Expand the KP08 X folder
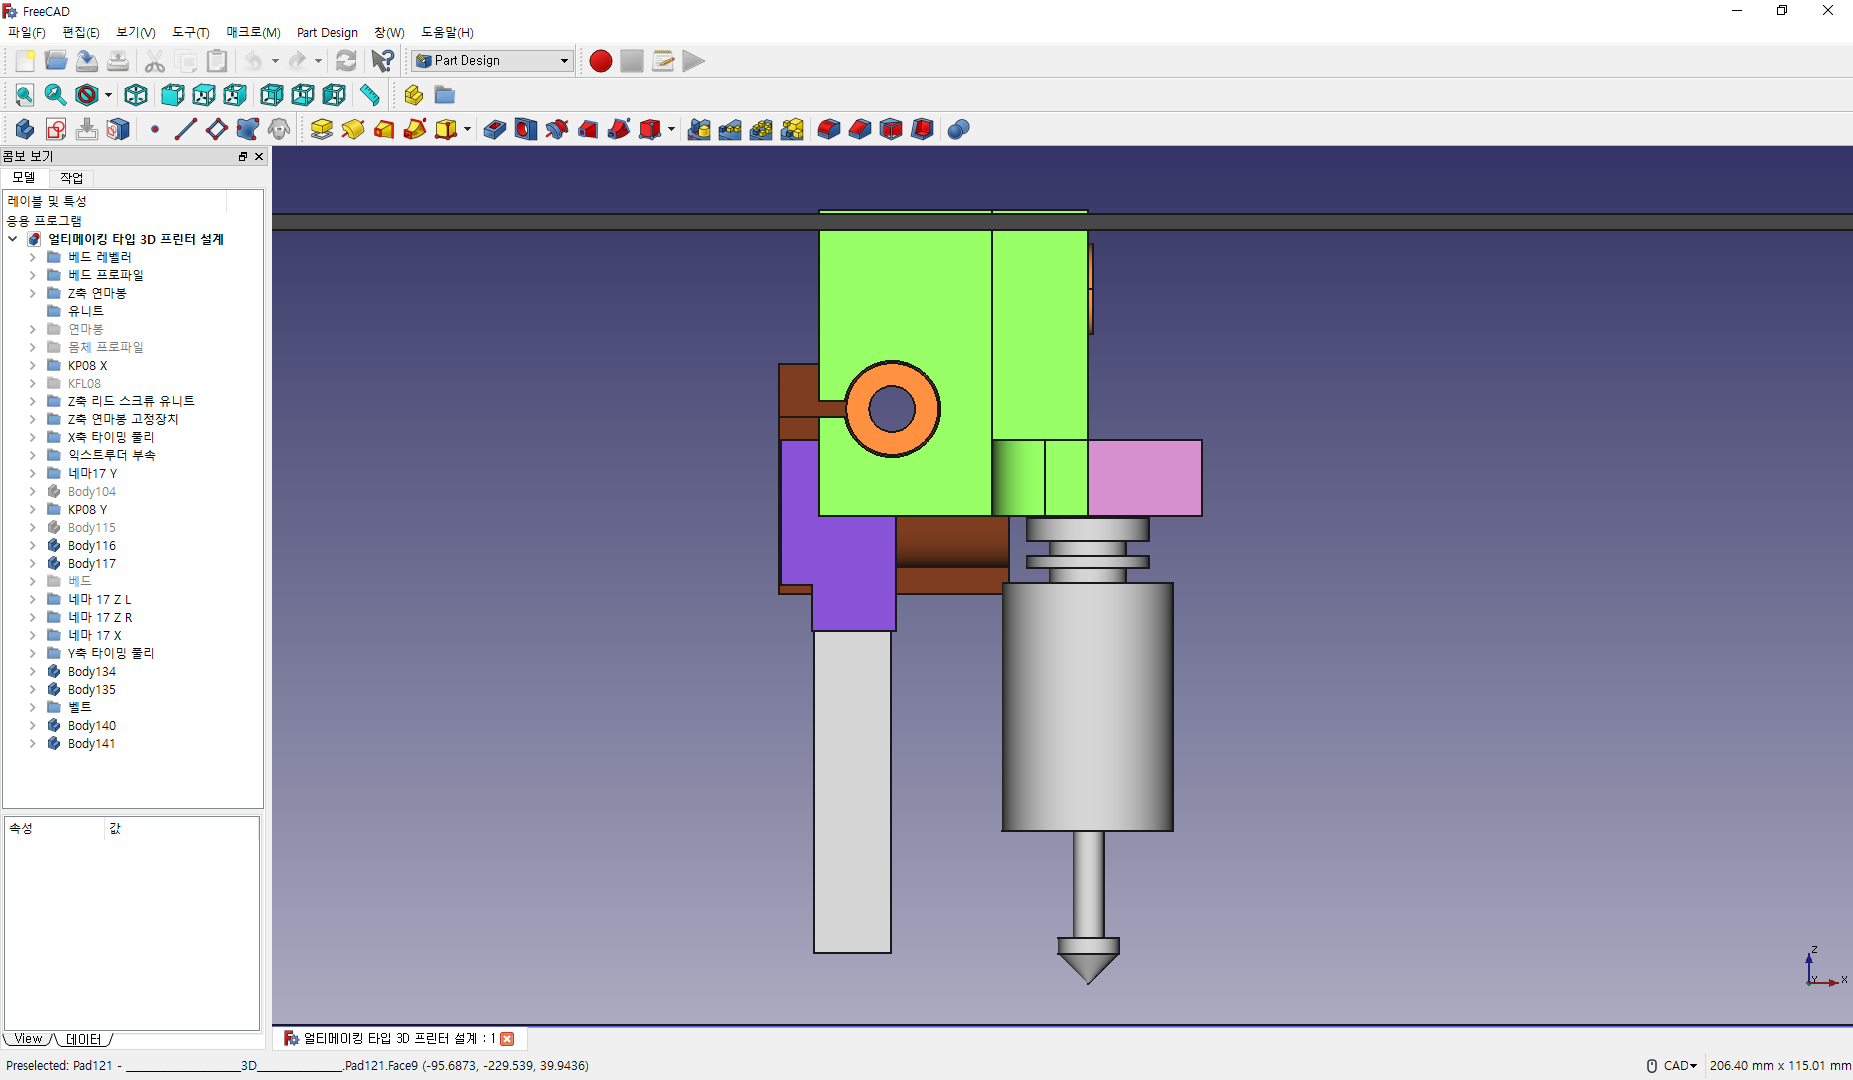Image resolution: width=1853 pixels, height=1080 pixels. pyautogui.click(x=32, y=365)
